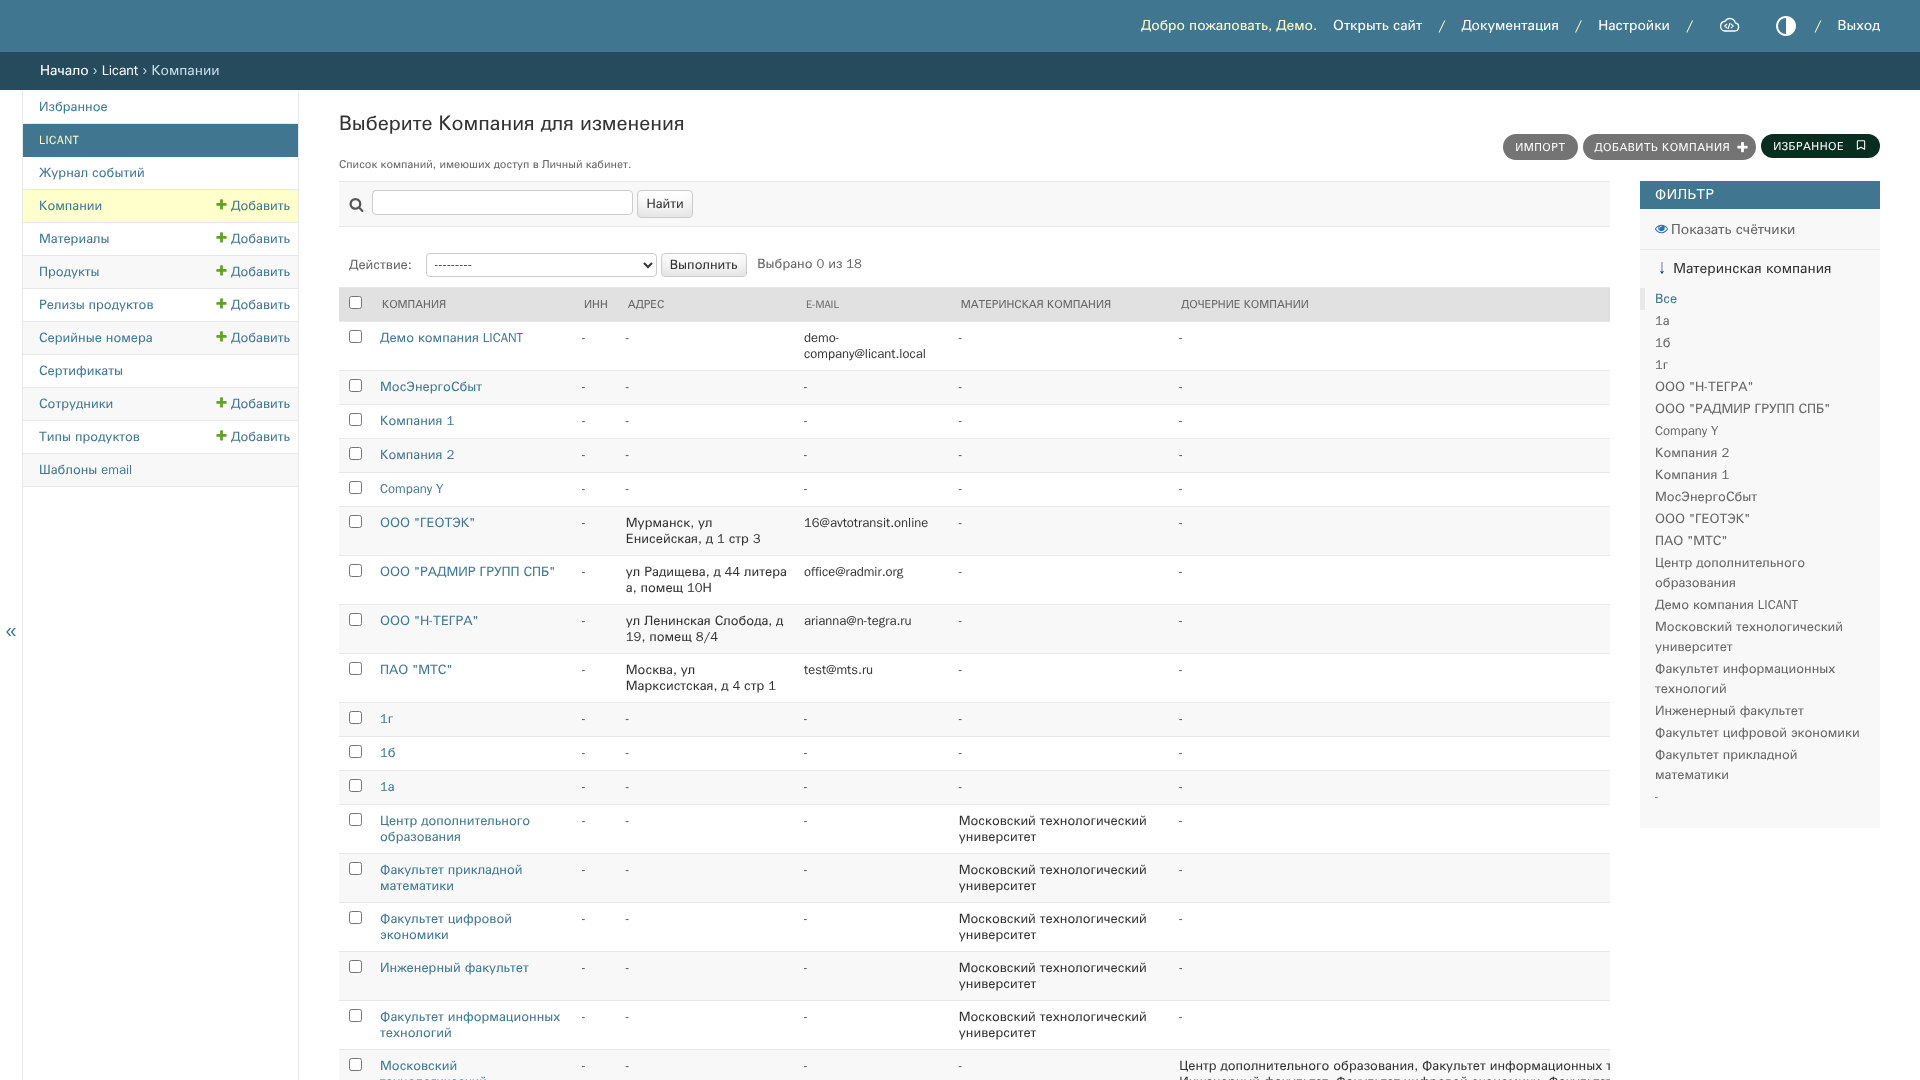Open the Действие action dropdown
Screen dimensions: 1920x1080
click(x=541, y=265)
